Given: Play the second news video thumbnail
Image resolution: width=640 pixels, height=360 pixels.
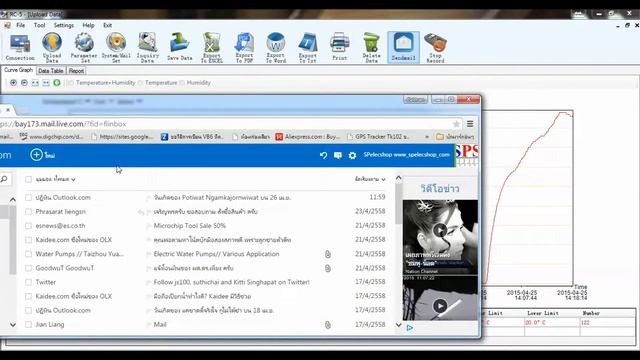Looking at the screenshot, I should point(440,306).
